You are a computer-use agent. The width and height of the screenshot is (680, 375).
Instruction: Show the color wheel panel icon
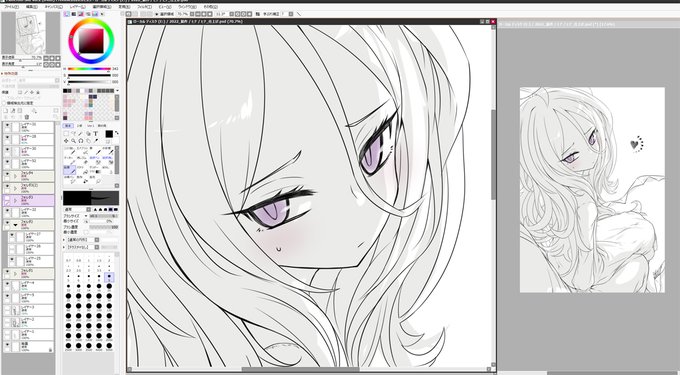(x=66, y=14)
